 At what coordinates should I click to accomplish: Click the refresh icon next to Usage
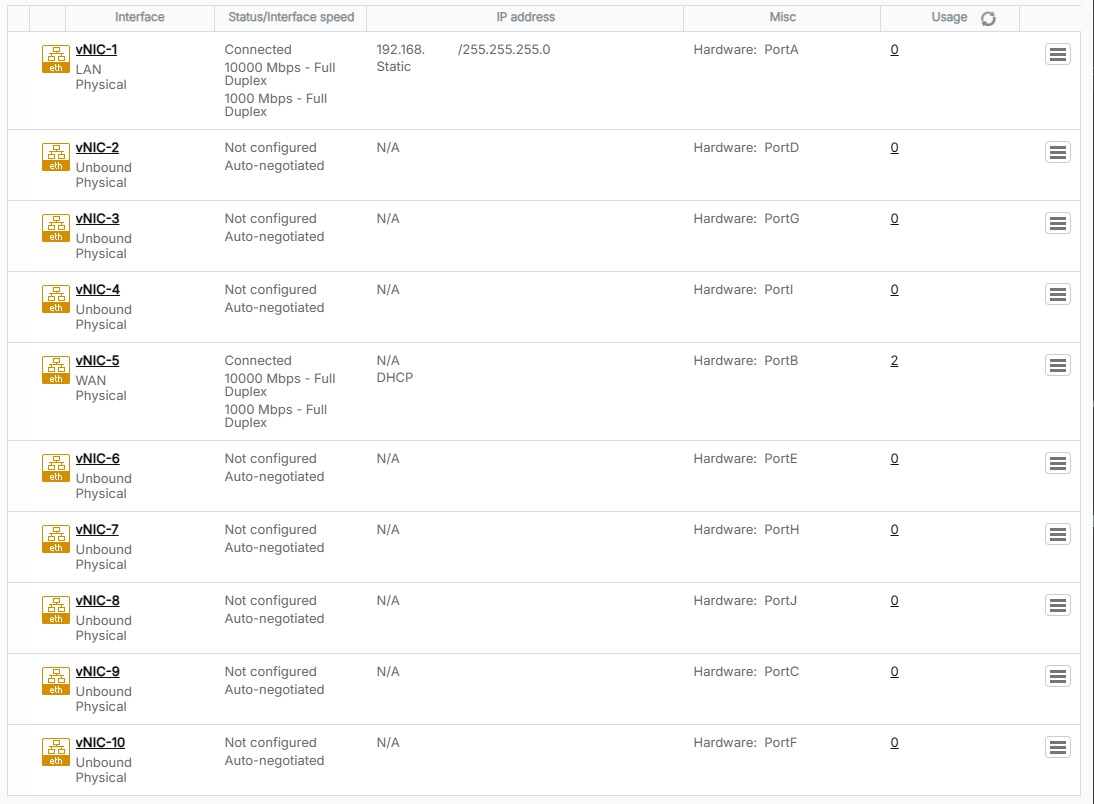point(988,18)
